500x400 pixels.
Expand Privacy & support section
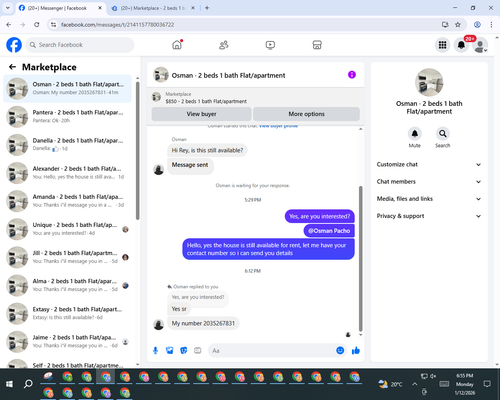coord(429,216)
